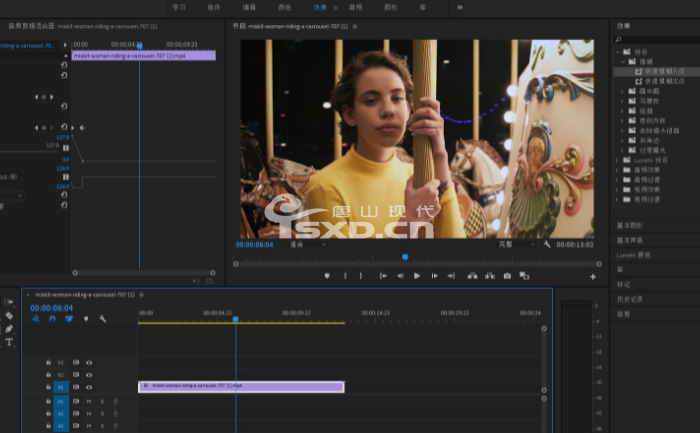700x433 pixels.
Task: Expand the 卷积内核 folder
Action: coord(622,121)
